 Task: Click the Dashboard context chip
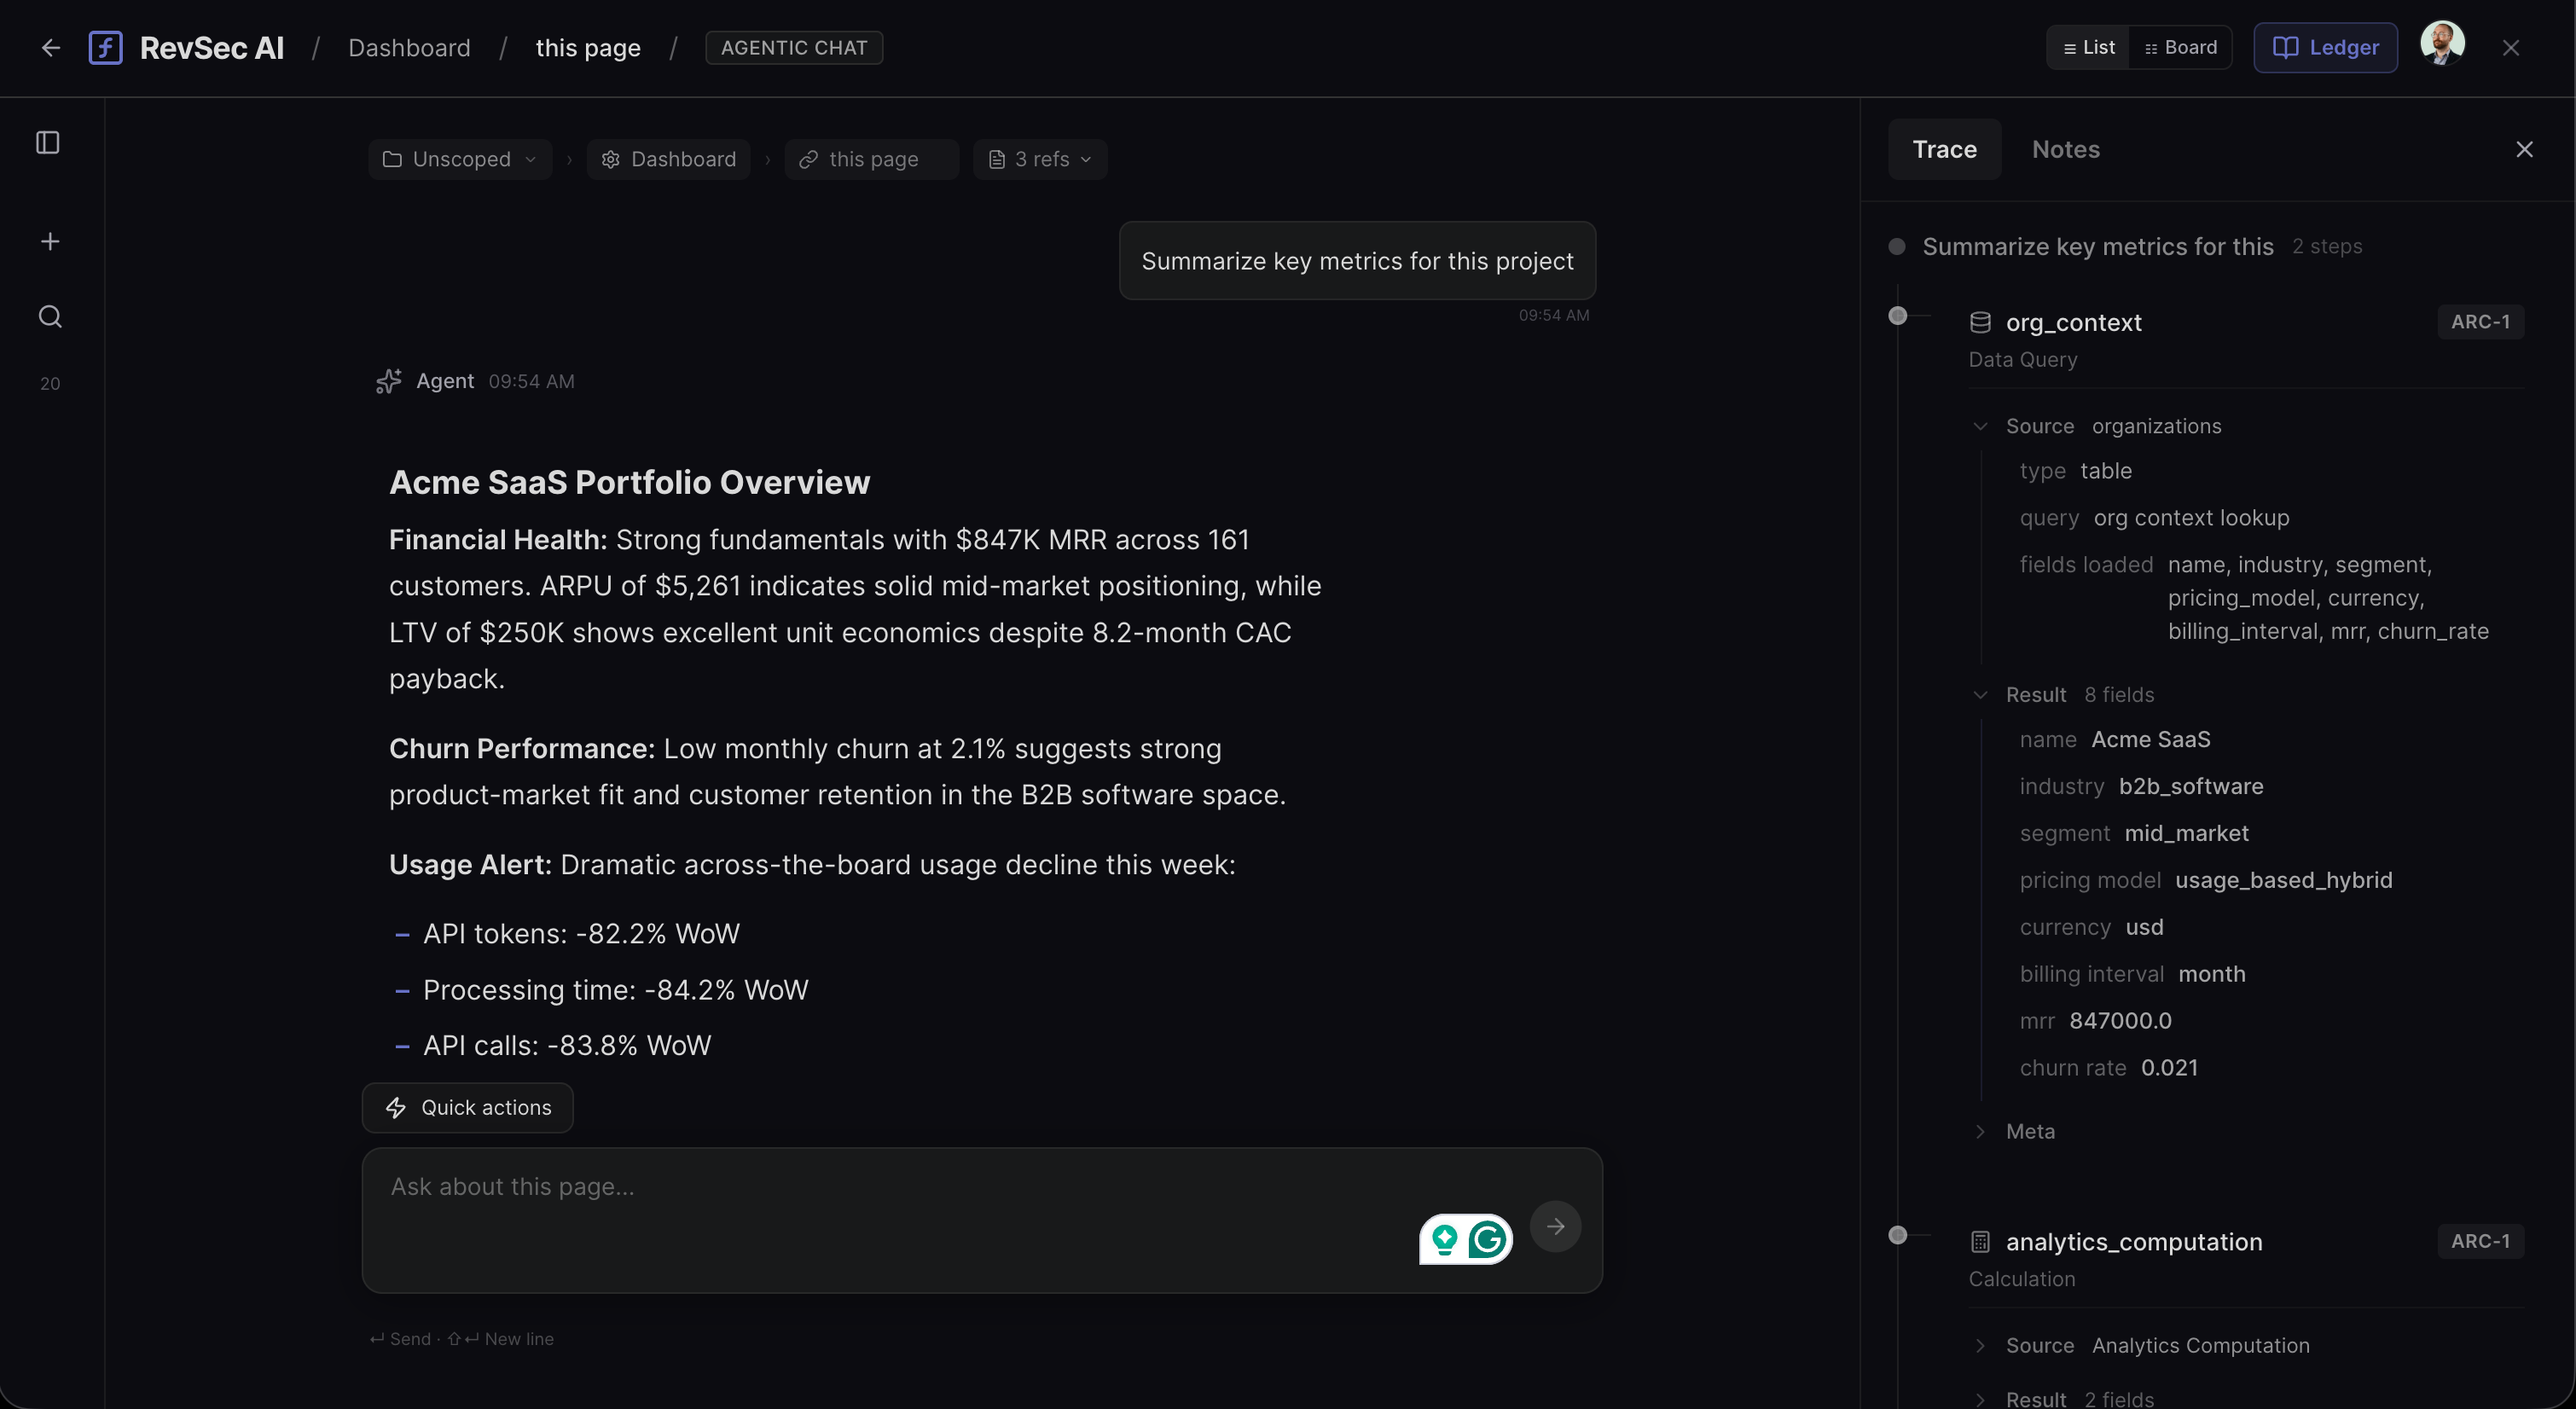pos(668,159)
